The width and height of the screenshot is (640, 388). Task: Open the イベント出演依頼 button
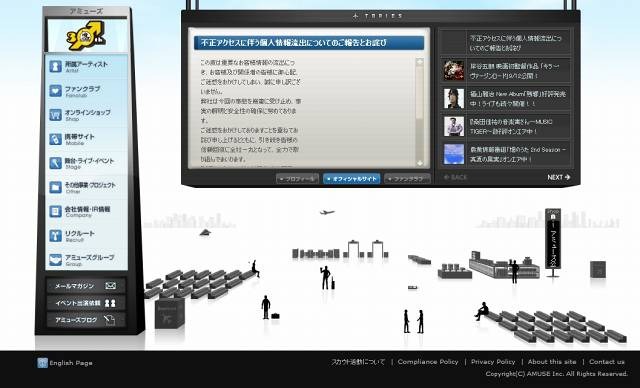[x=86, y=303]
